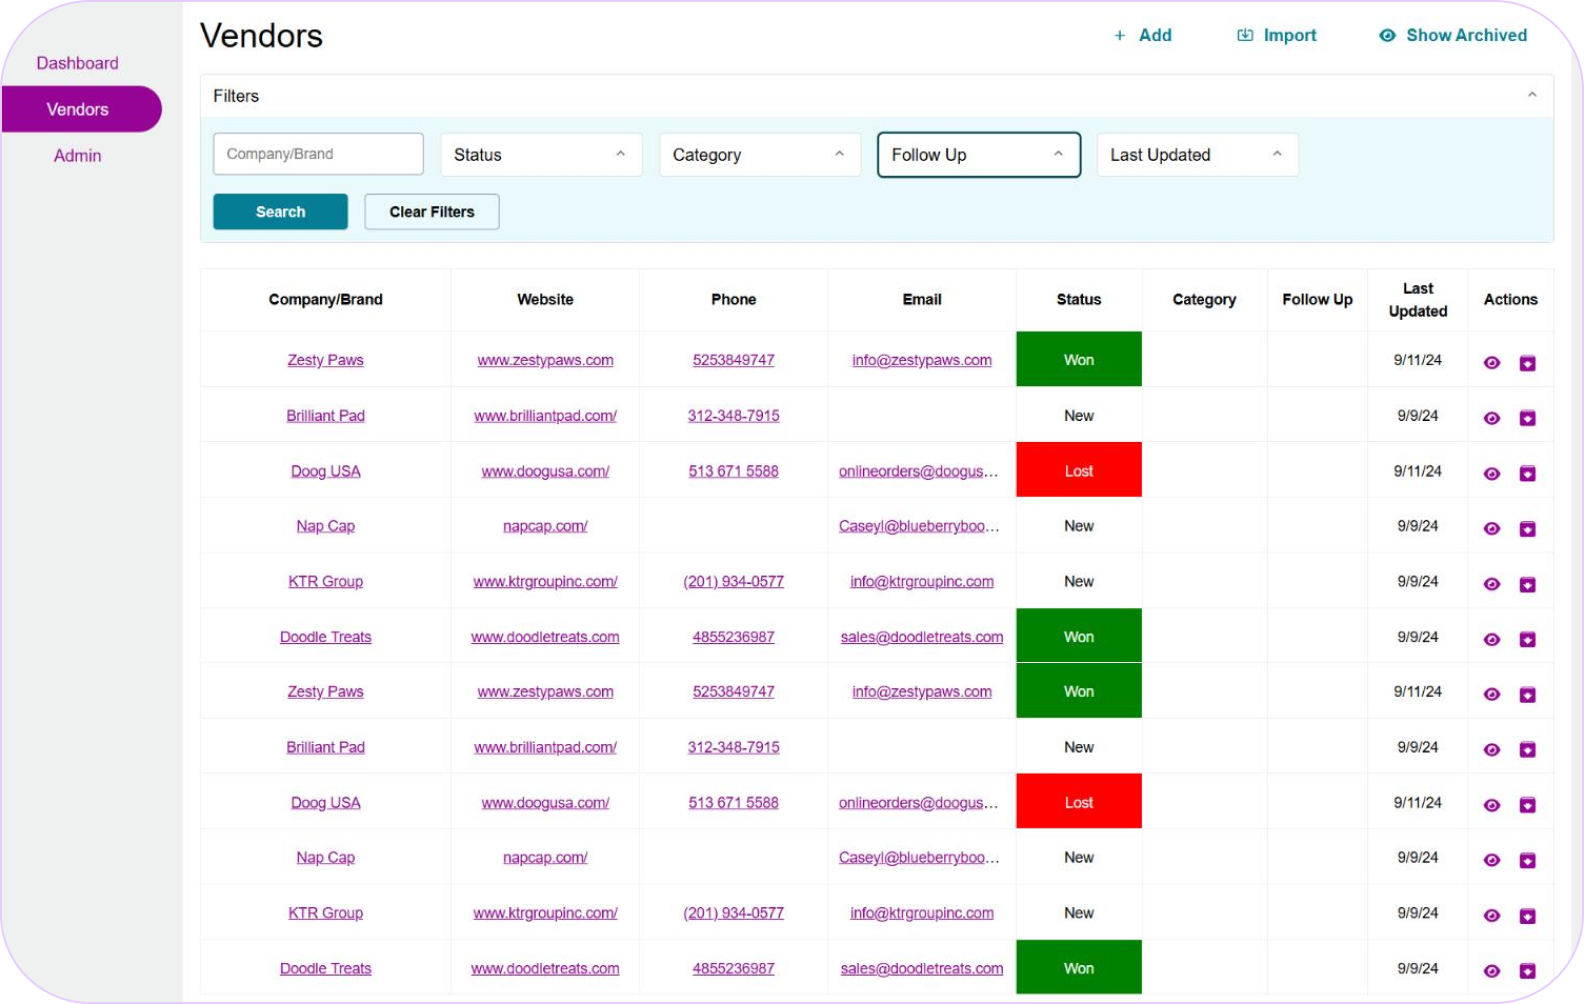Click archive icon in bottom Doodle Treats row
This screenshot has height=1004, width=1584.
click(1527, 971)
